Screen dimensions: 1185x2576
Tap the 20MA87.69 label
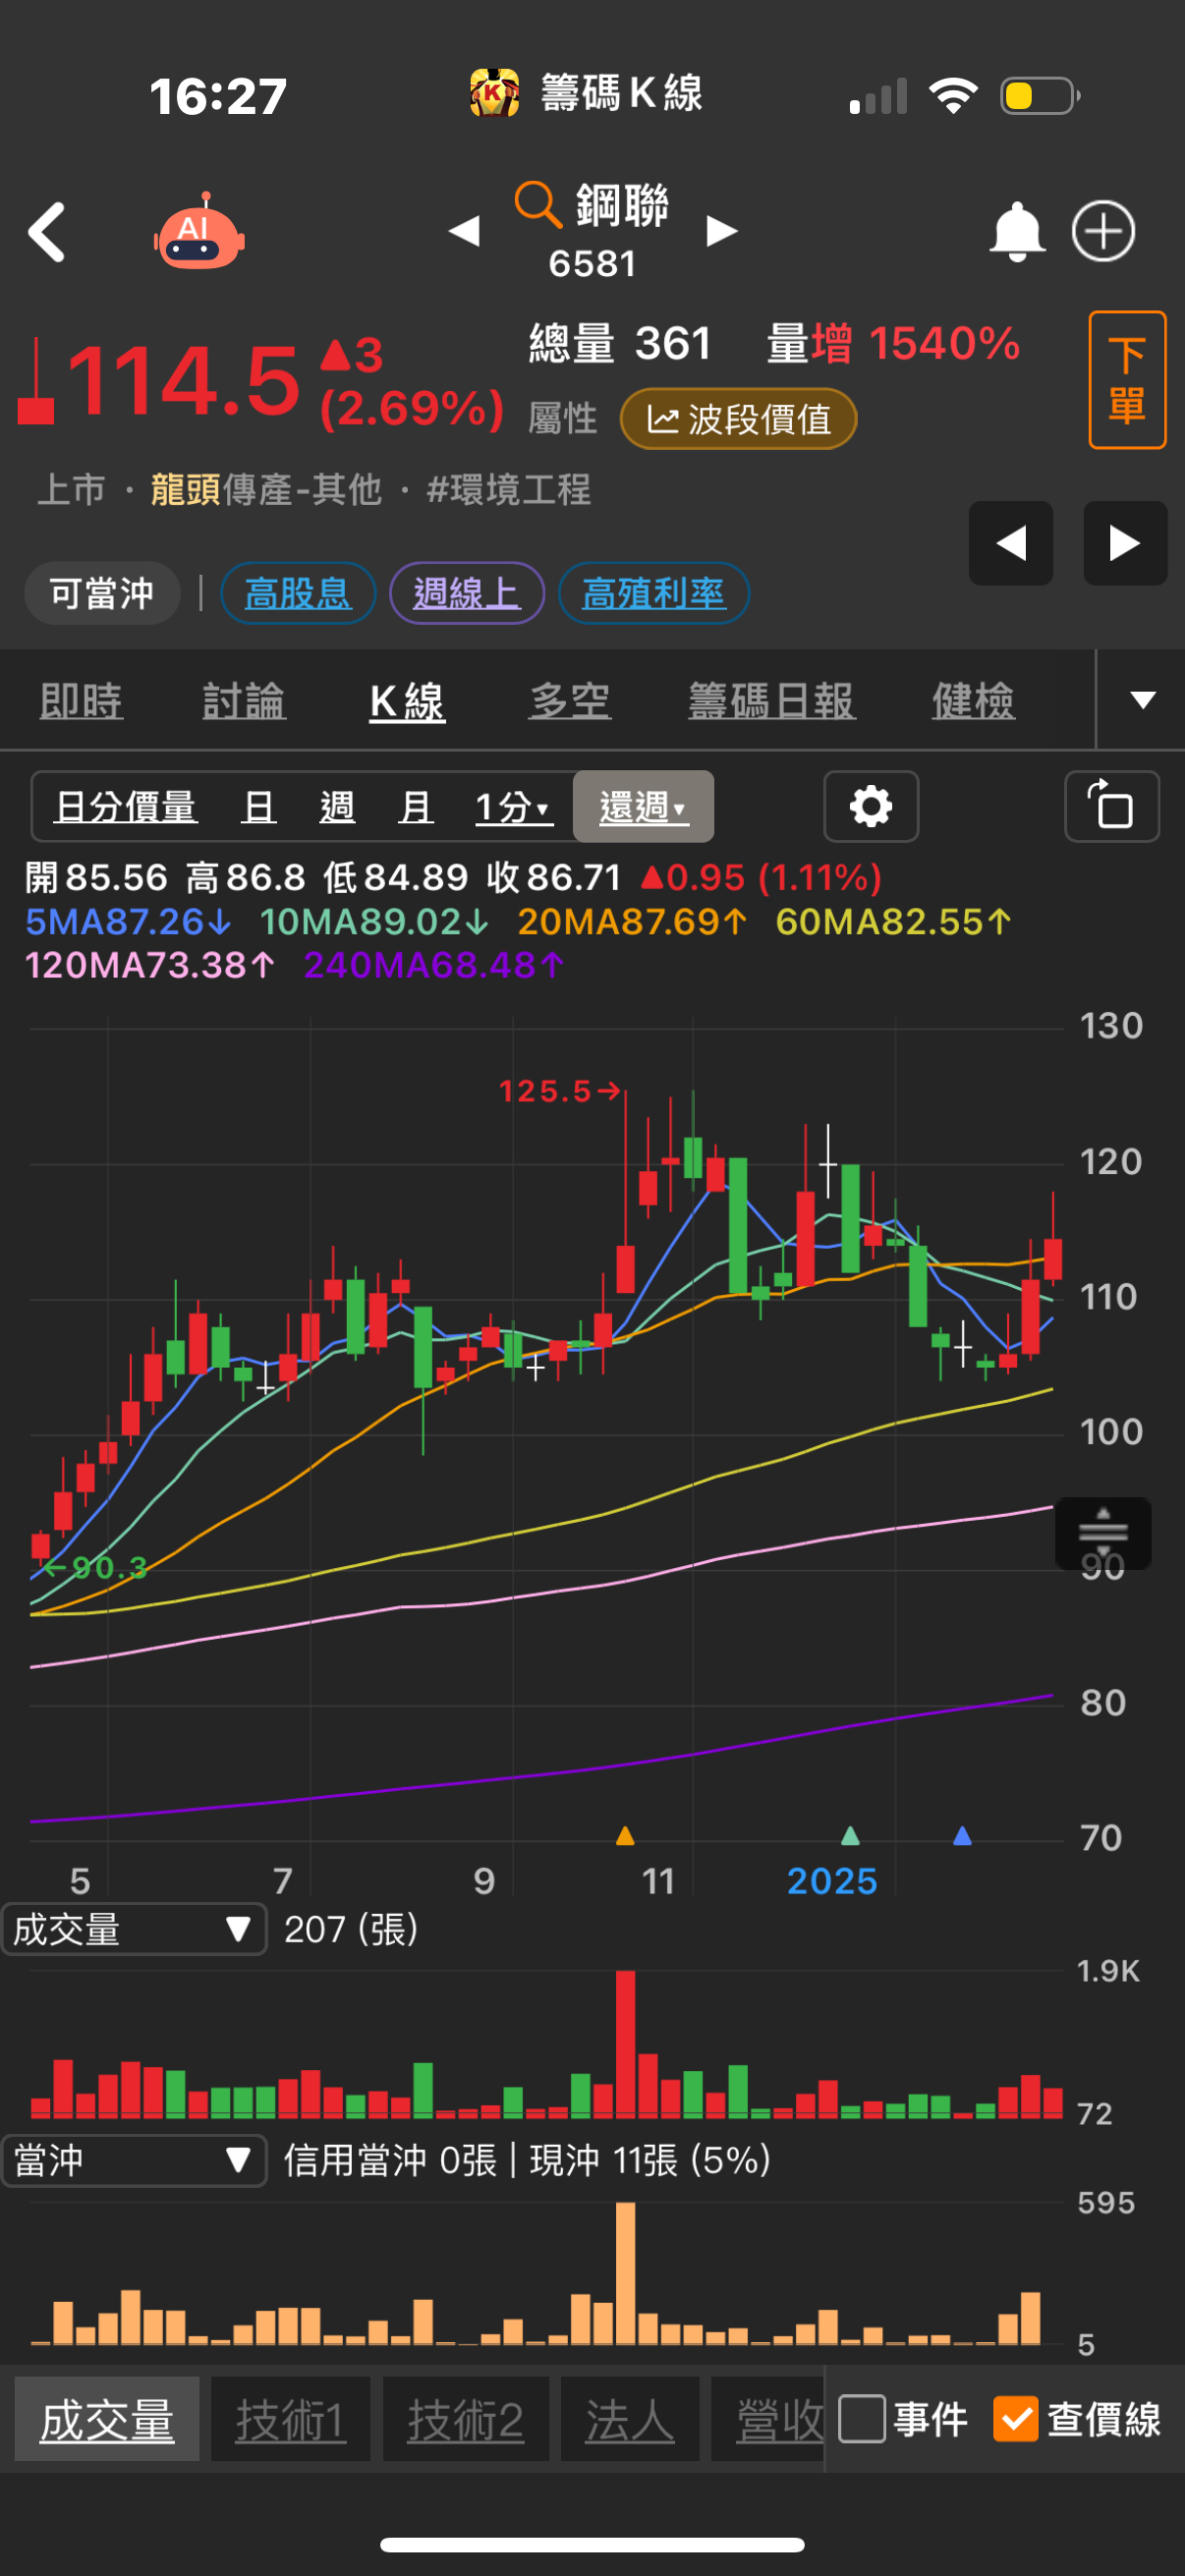pos(632,921)
